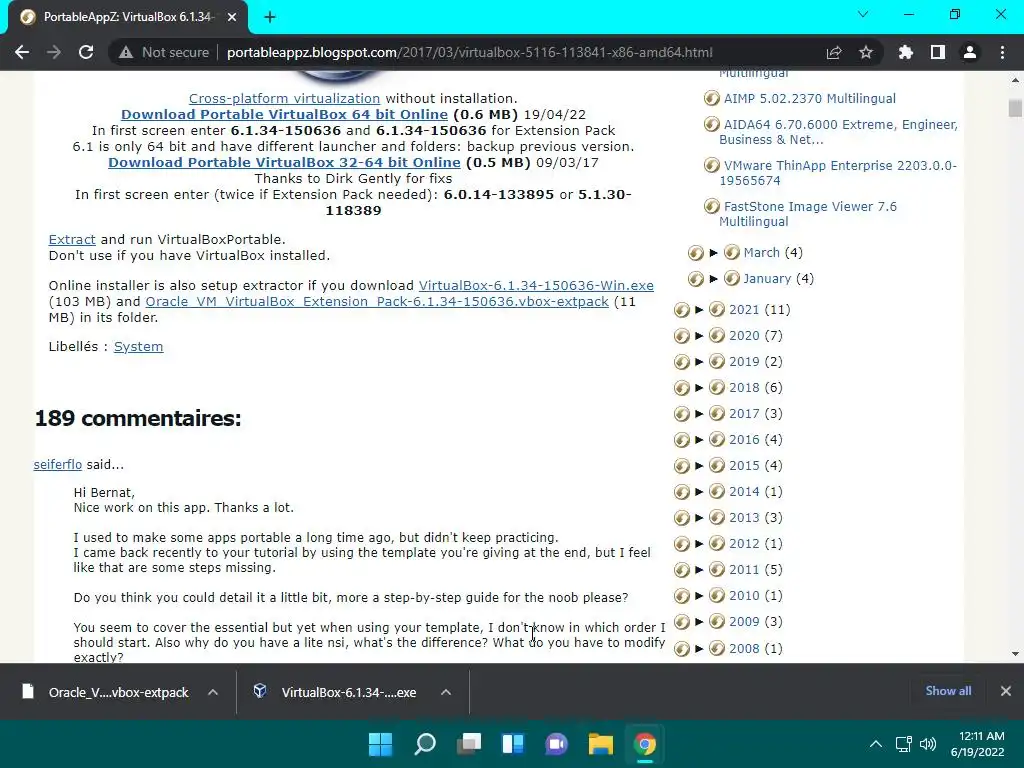Open downloaded VirtualBox-6.1.34 exe file

coord(334,692)
